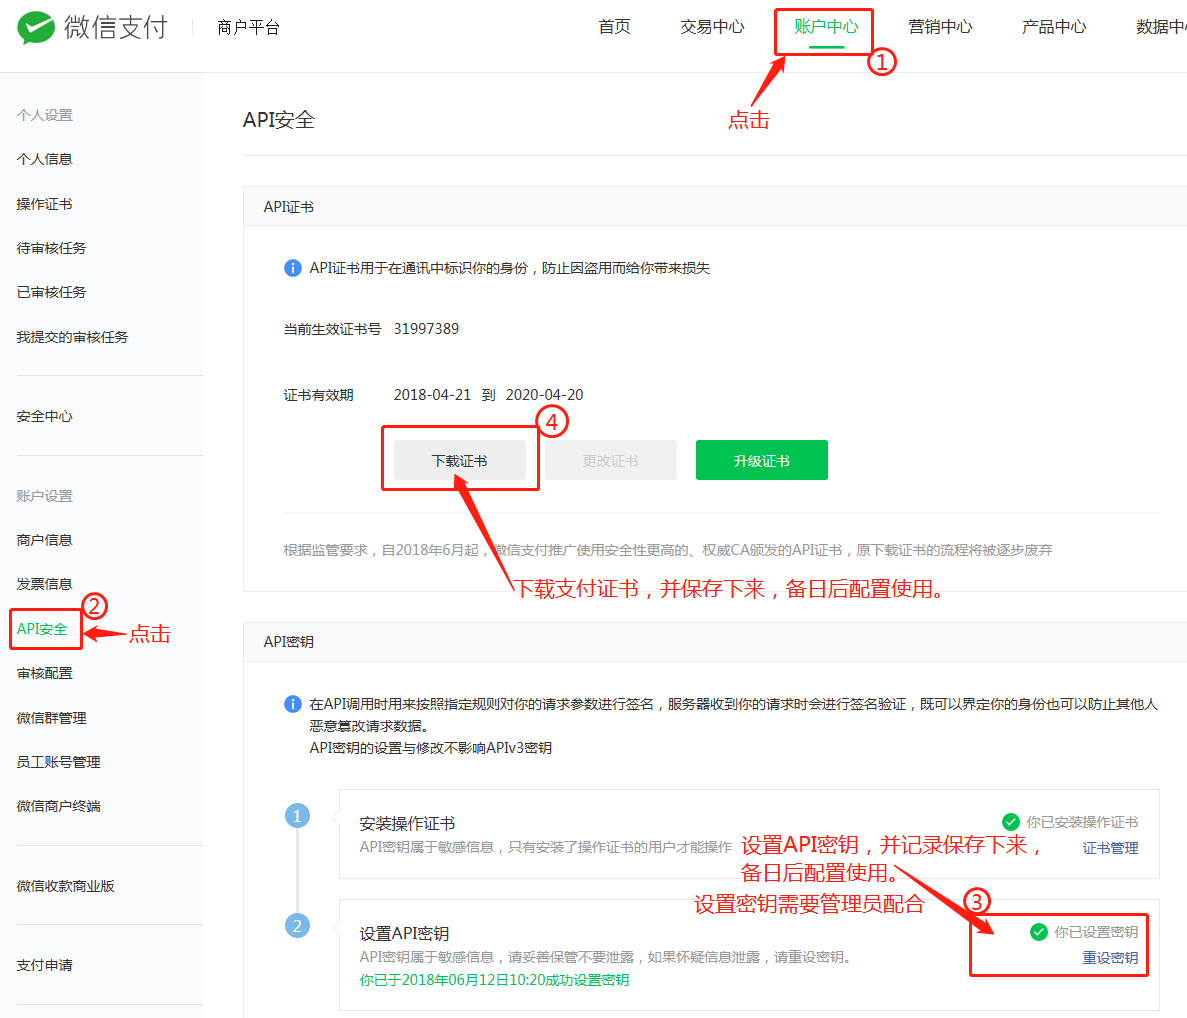Viewport: 1187px width, 1018px height.
Task: Open 员工账号管理 in the sidebar
Action: pyautogui.click(x=58, y=762)
